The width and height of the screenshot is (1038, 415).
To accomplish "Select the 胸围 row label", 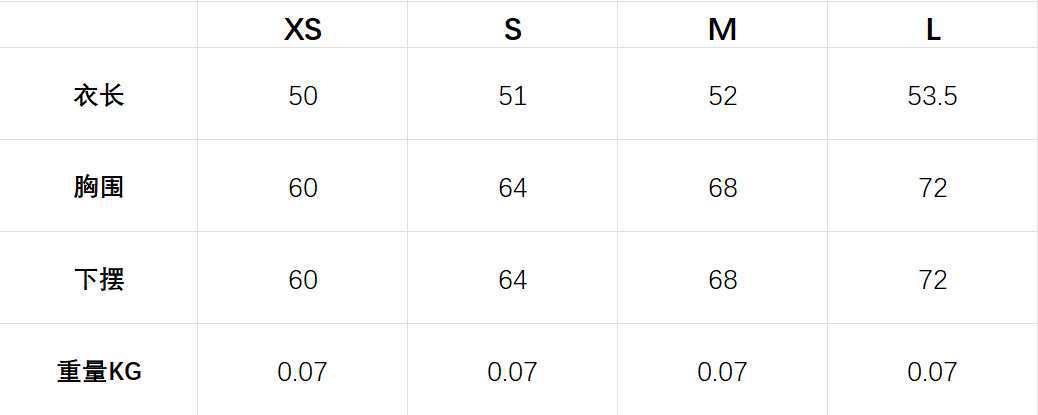I will (x=99, y=187).
